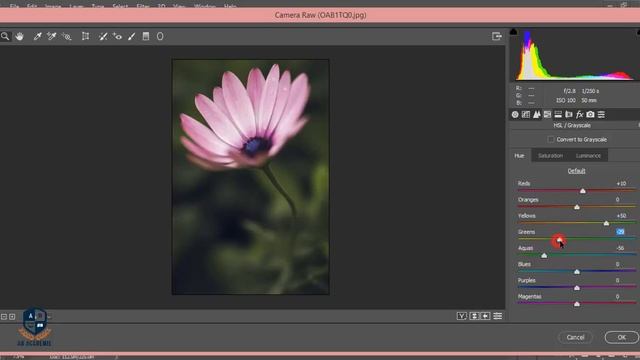The width and height of the screenshot is (640, 360).
Task: Click the OK button
Action: (x=622, y=338)
